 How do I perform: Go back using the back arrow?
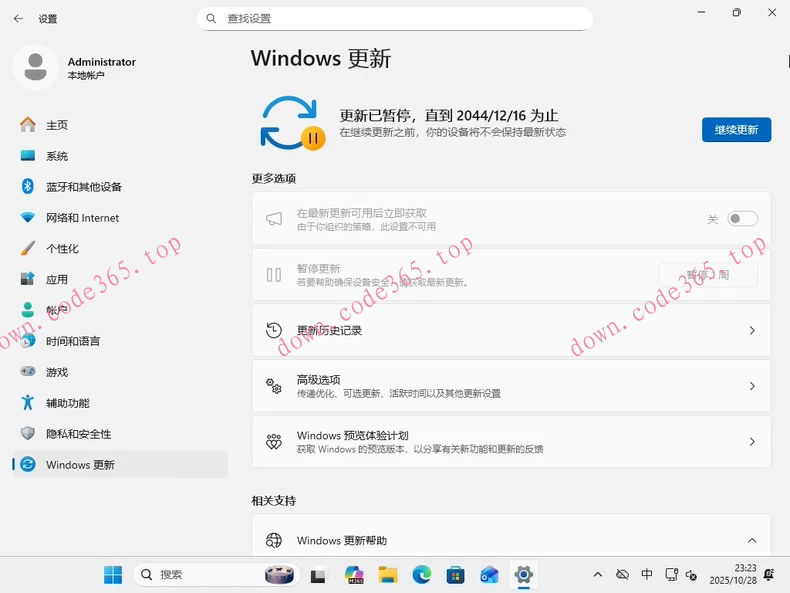19,19
